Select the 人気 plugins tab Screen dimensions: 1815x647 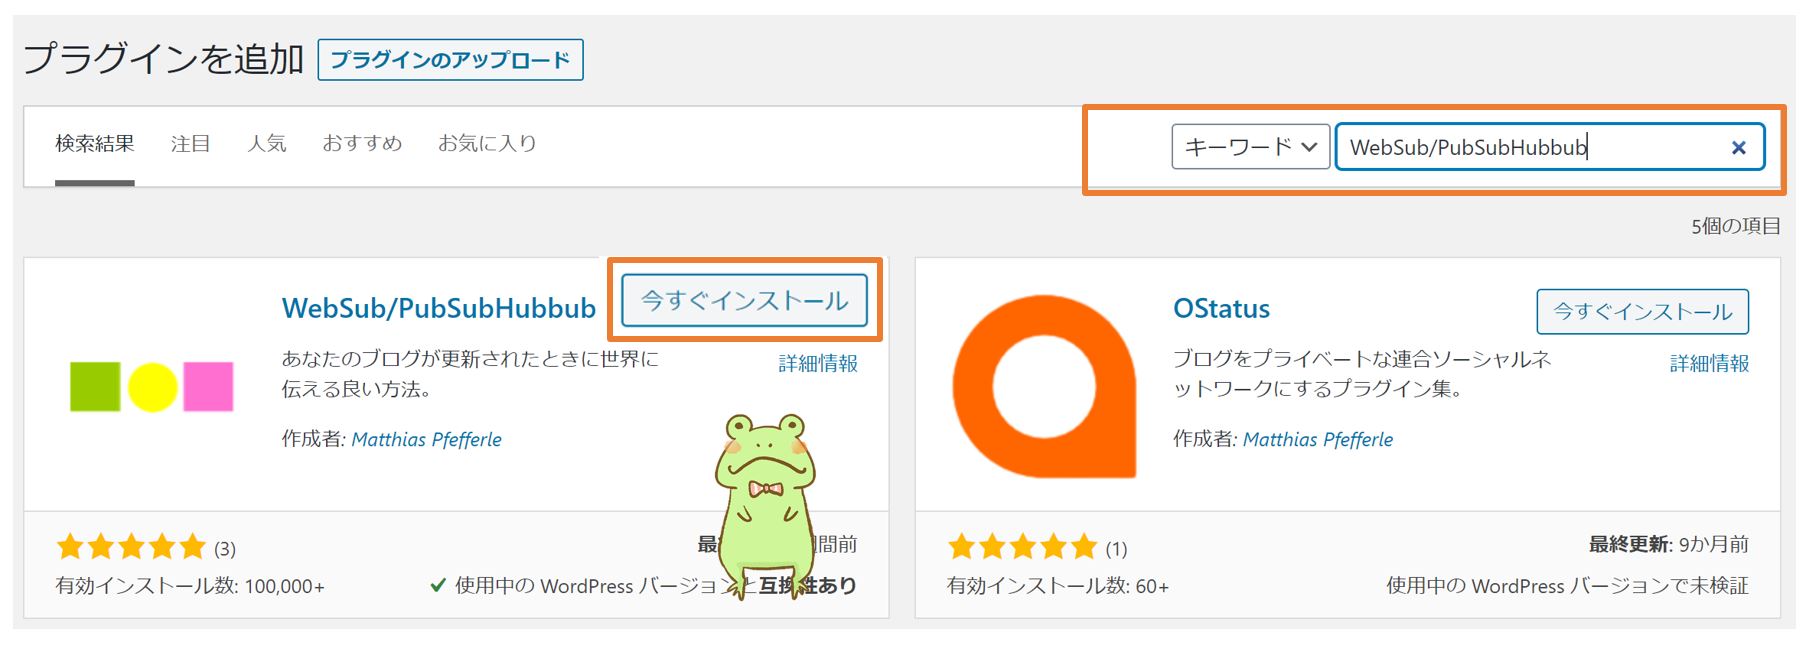pos(267,143)
